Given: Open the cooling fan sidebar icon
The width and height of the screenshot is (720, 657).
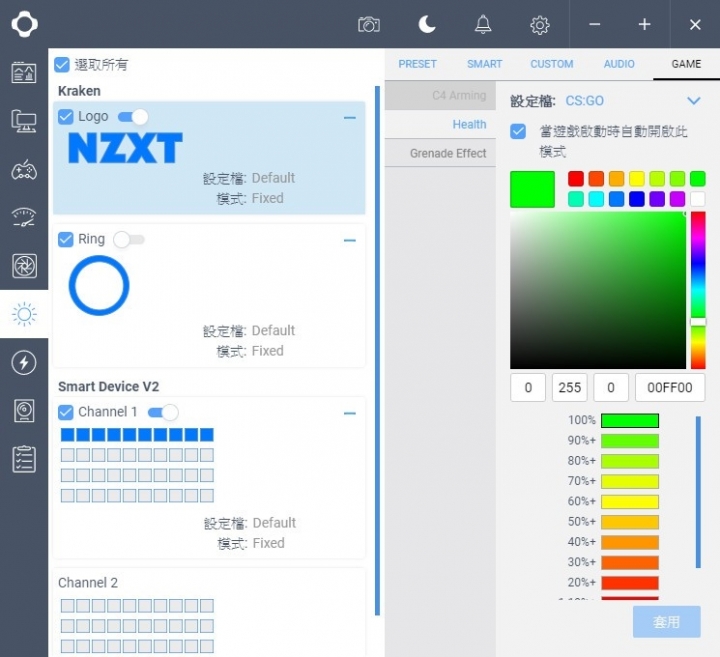Looking at the screenshot, I should tap(24, 266).
